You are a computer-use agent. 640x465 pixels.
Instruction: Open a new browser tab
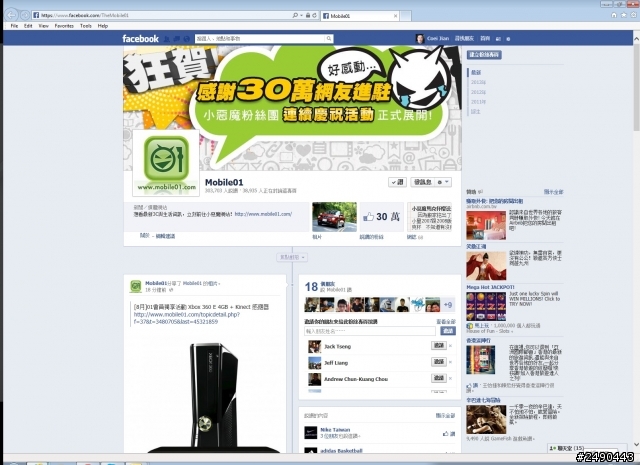[405, 16]
